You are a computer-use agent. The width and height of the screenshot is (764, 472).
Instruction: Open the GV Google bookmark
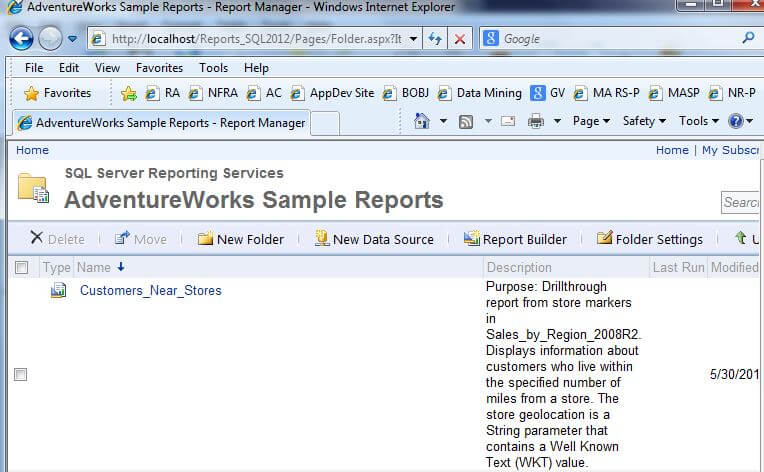point(548,93)
